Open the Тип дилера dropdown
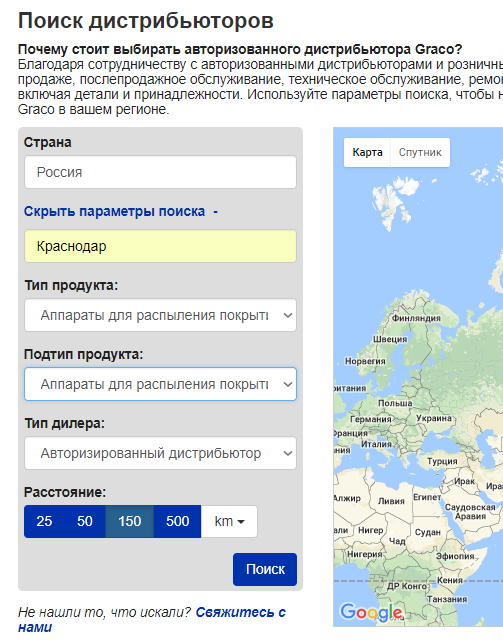 coord(160,453)
